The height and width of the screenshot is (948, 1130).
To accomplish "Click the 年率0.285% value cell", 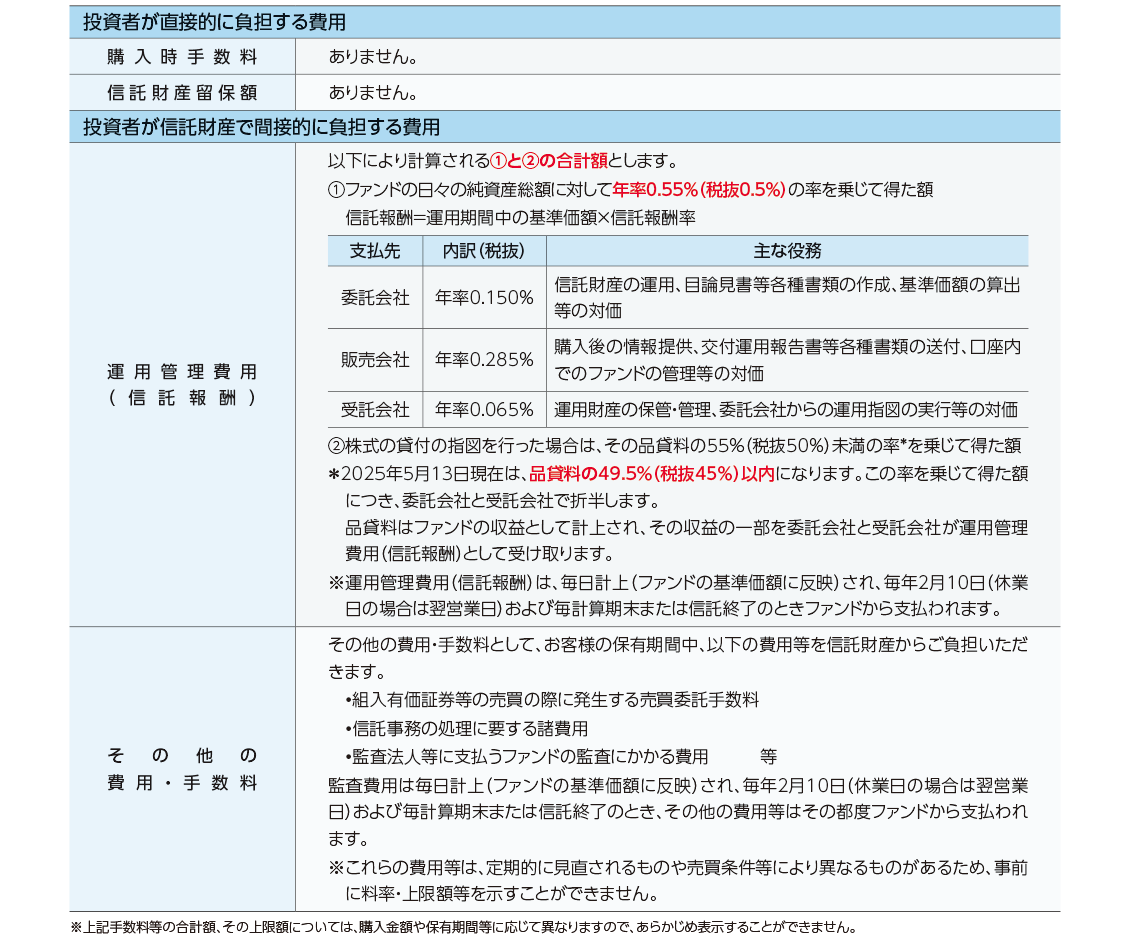I will [484, 360].
